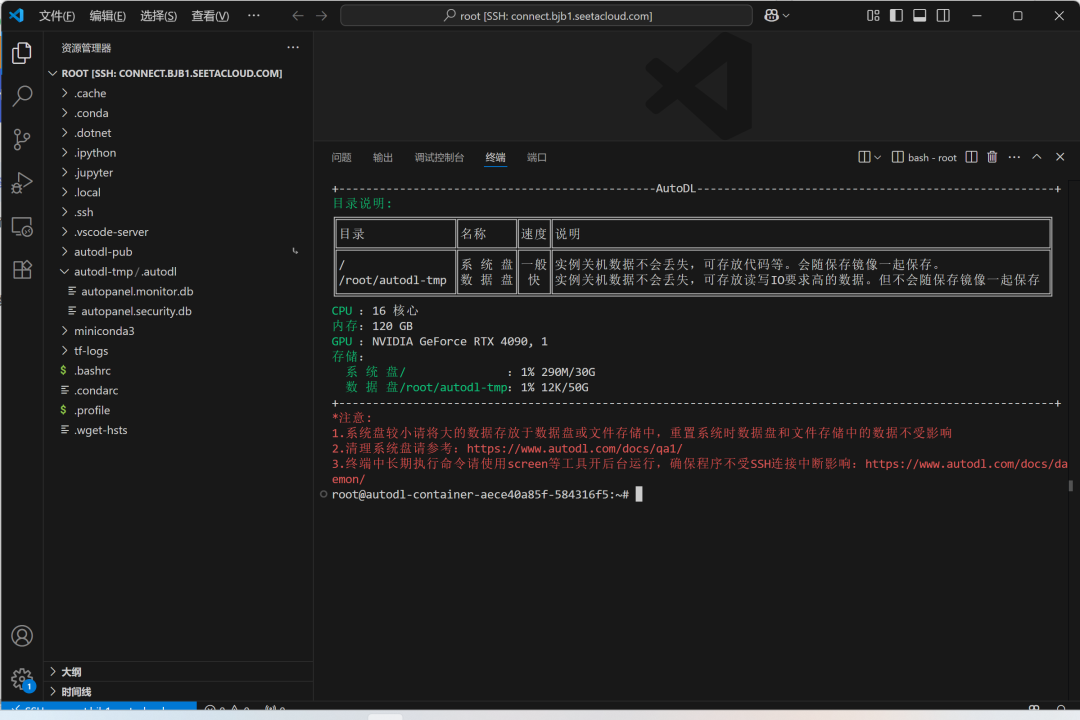Open the Manage gear settings icon
This screenshot has width=1080, height=720.
click(22, 679)
